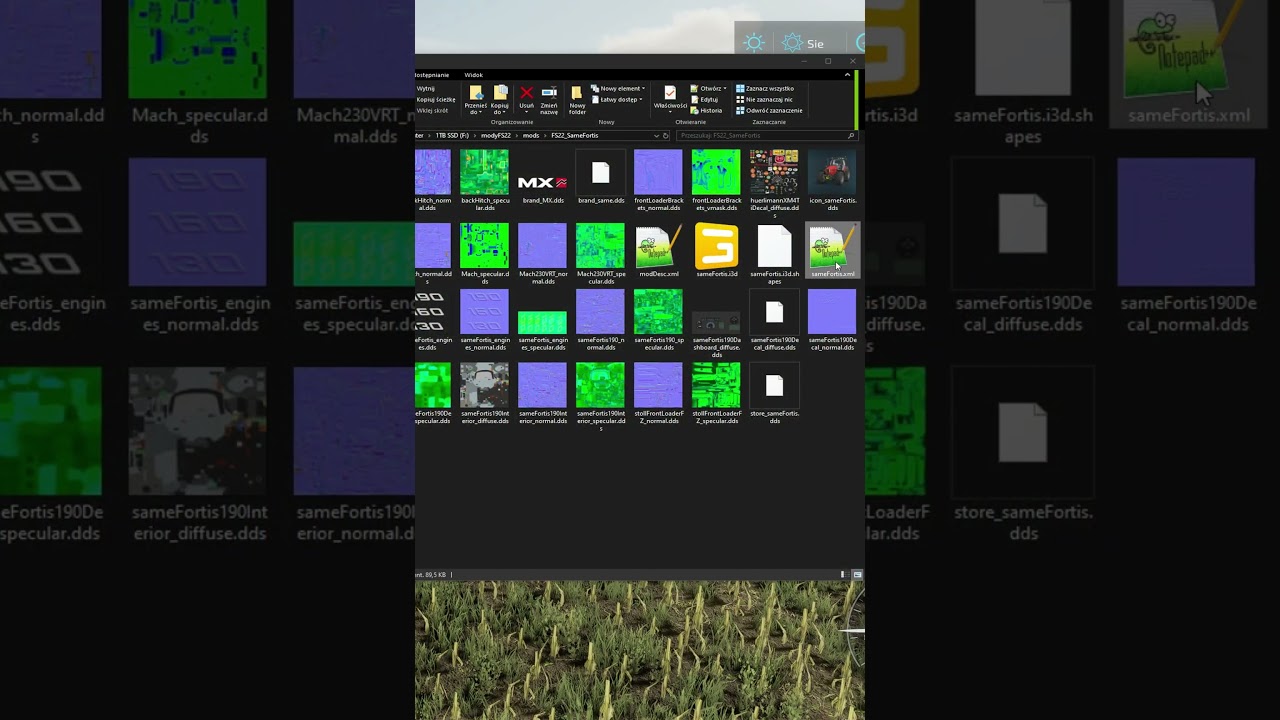The height and width of the screenshot is (720, 1280).
Task: Navigate to 1TB SSD (F:) breadcrumb
Action: tap(452, 135)
